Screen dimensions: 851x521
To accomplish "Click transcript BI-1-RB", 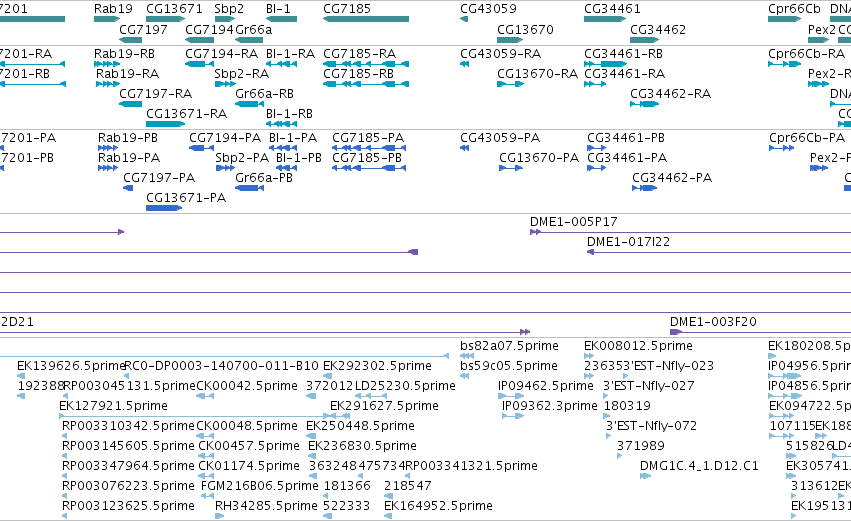I will [289, 114].
